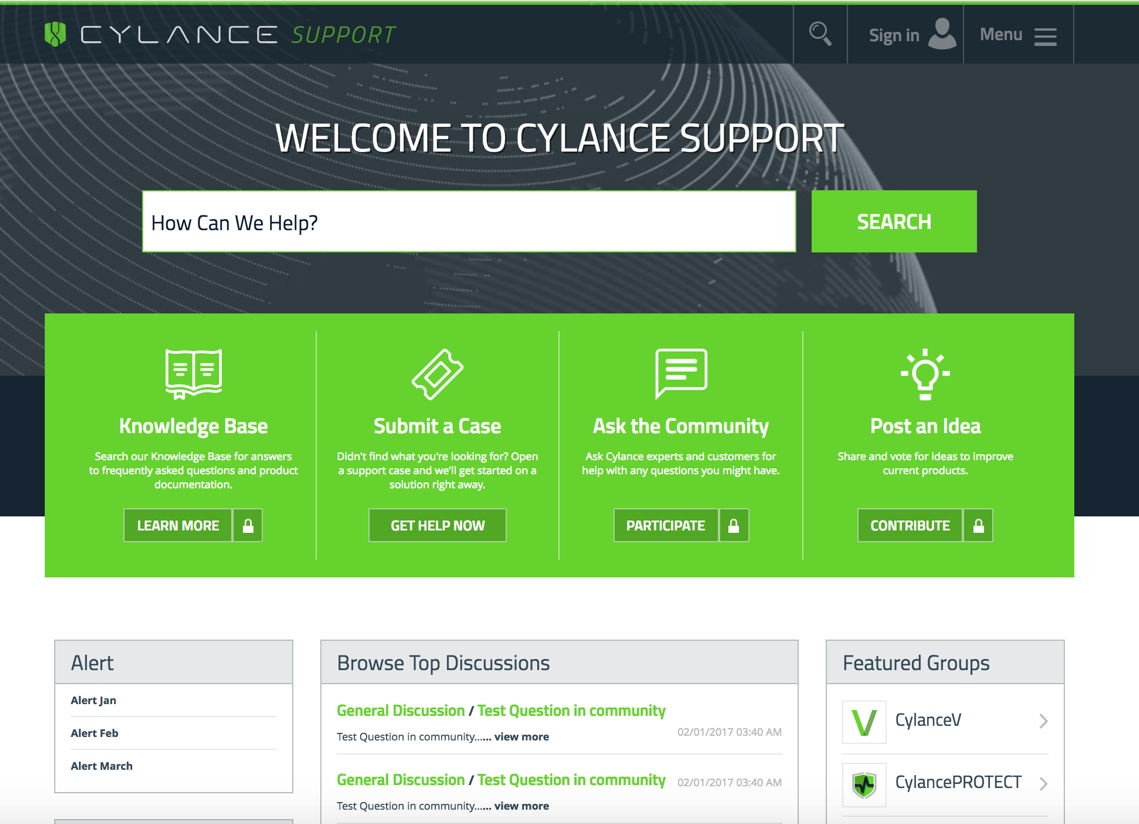Open the Menu label in header
The width and height of the screenshot is (1139, 824).
[x=1000, y=34]
